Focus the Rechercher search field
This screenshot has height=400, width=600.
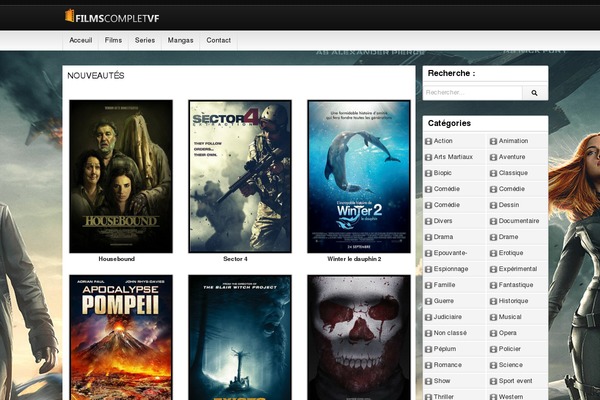pyautogui.click(x=473, y=93)
